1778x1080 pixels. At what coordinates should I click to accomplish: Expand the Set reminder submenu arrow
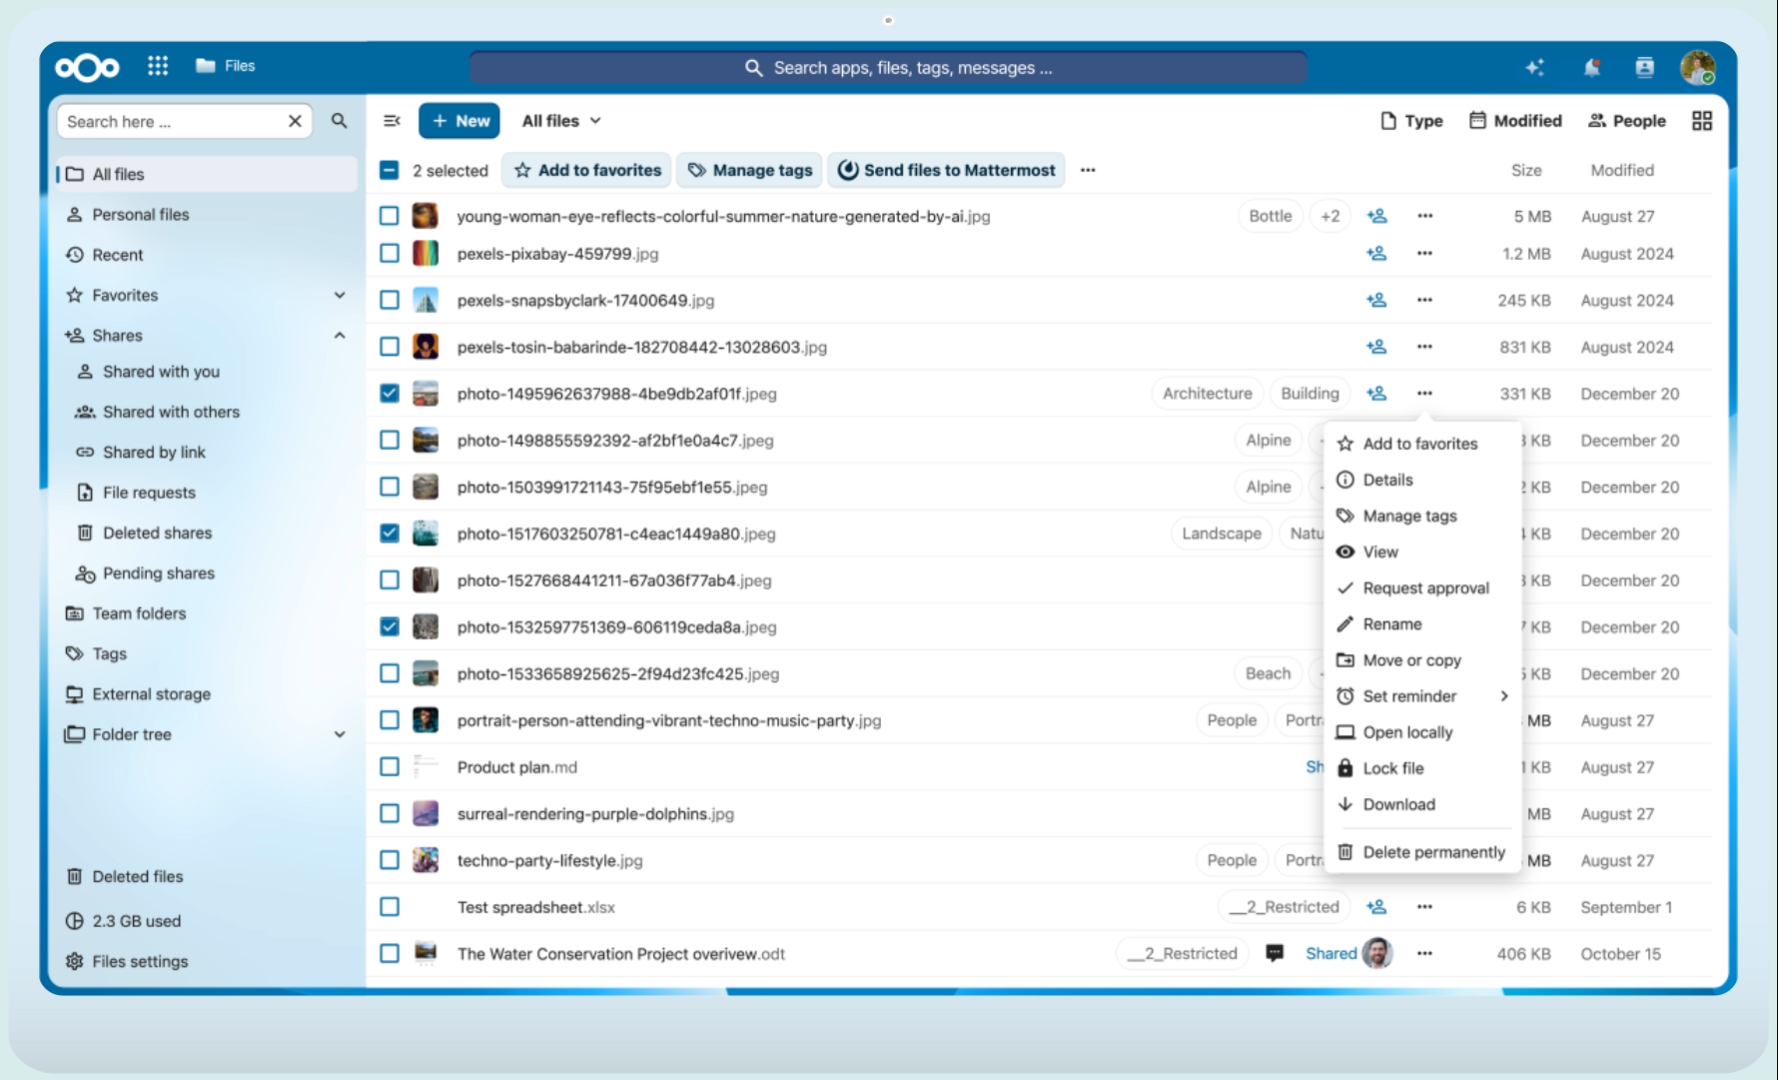1504,696
